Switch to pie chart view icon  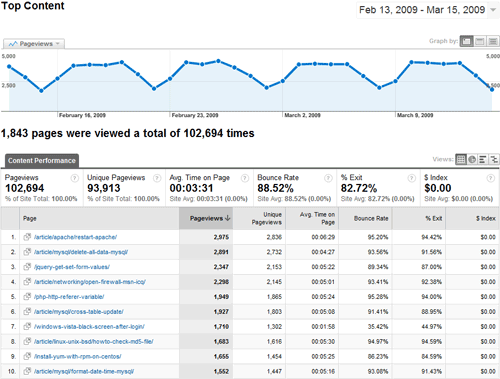pyautogui.click(x=472, y=159)
